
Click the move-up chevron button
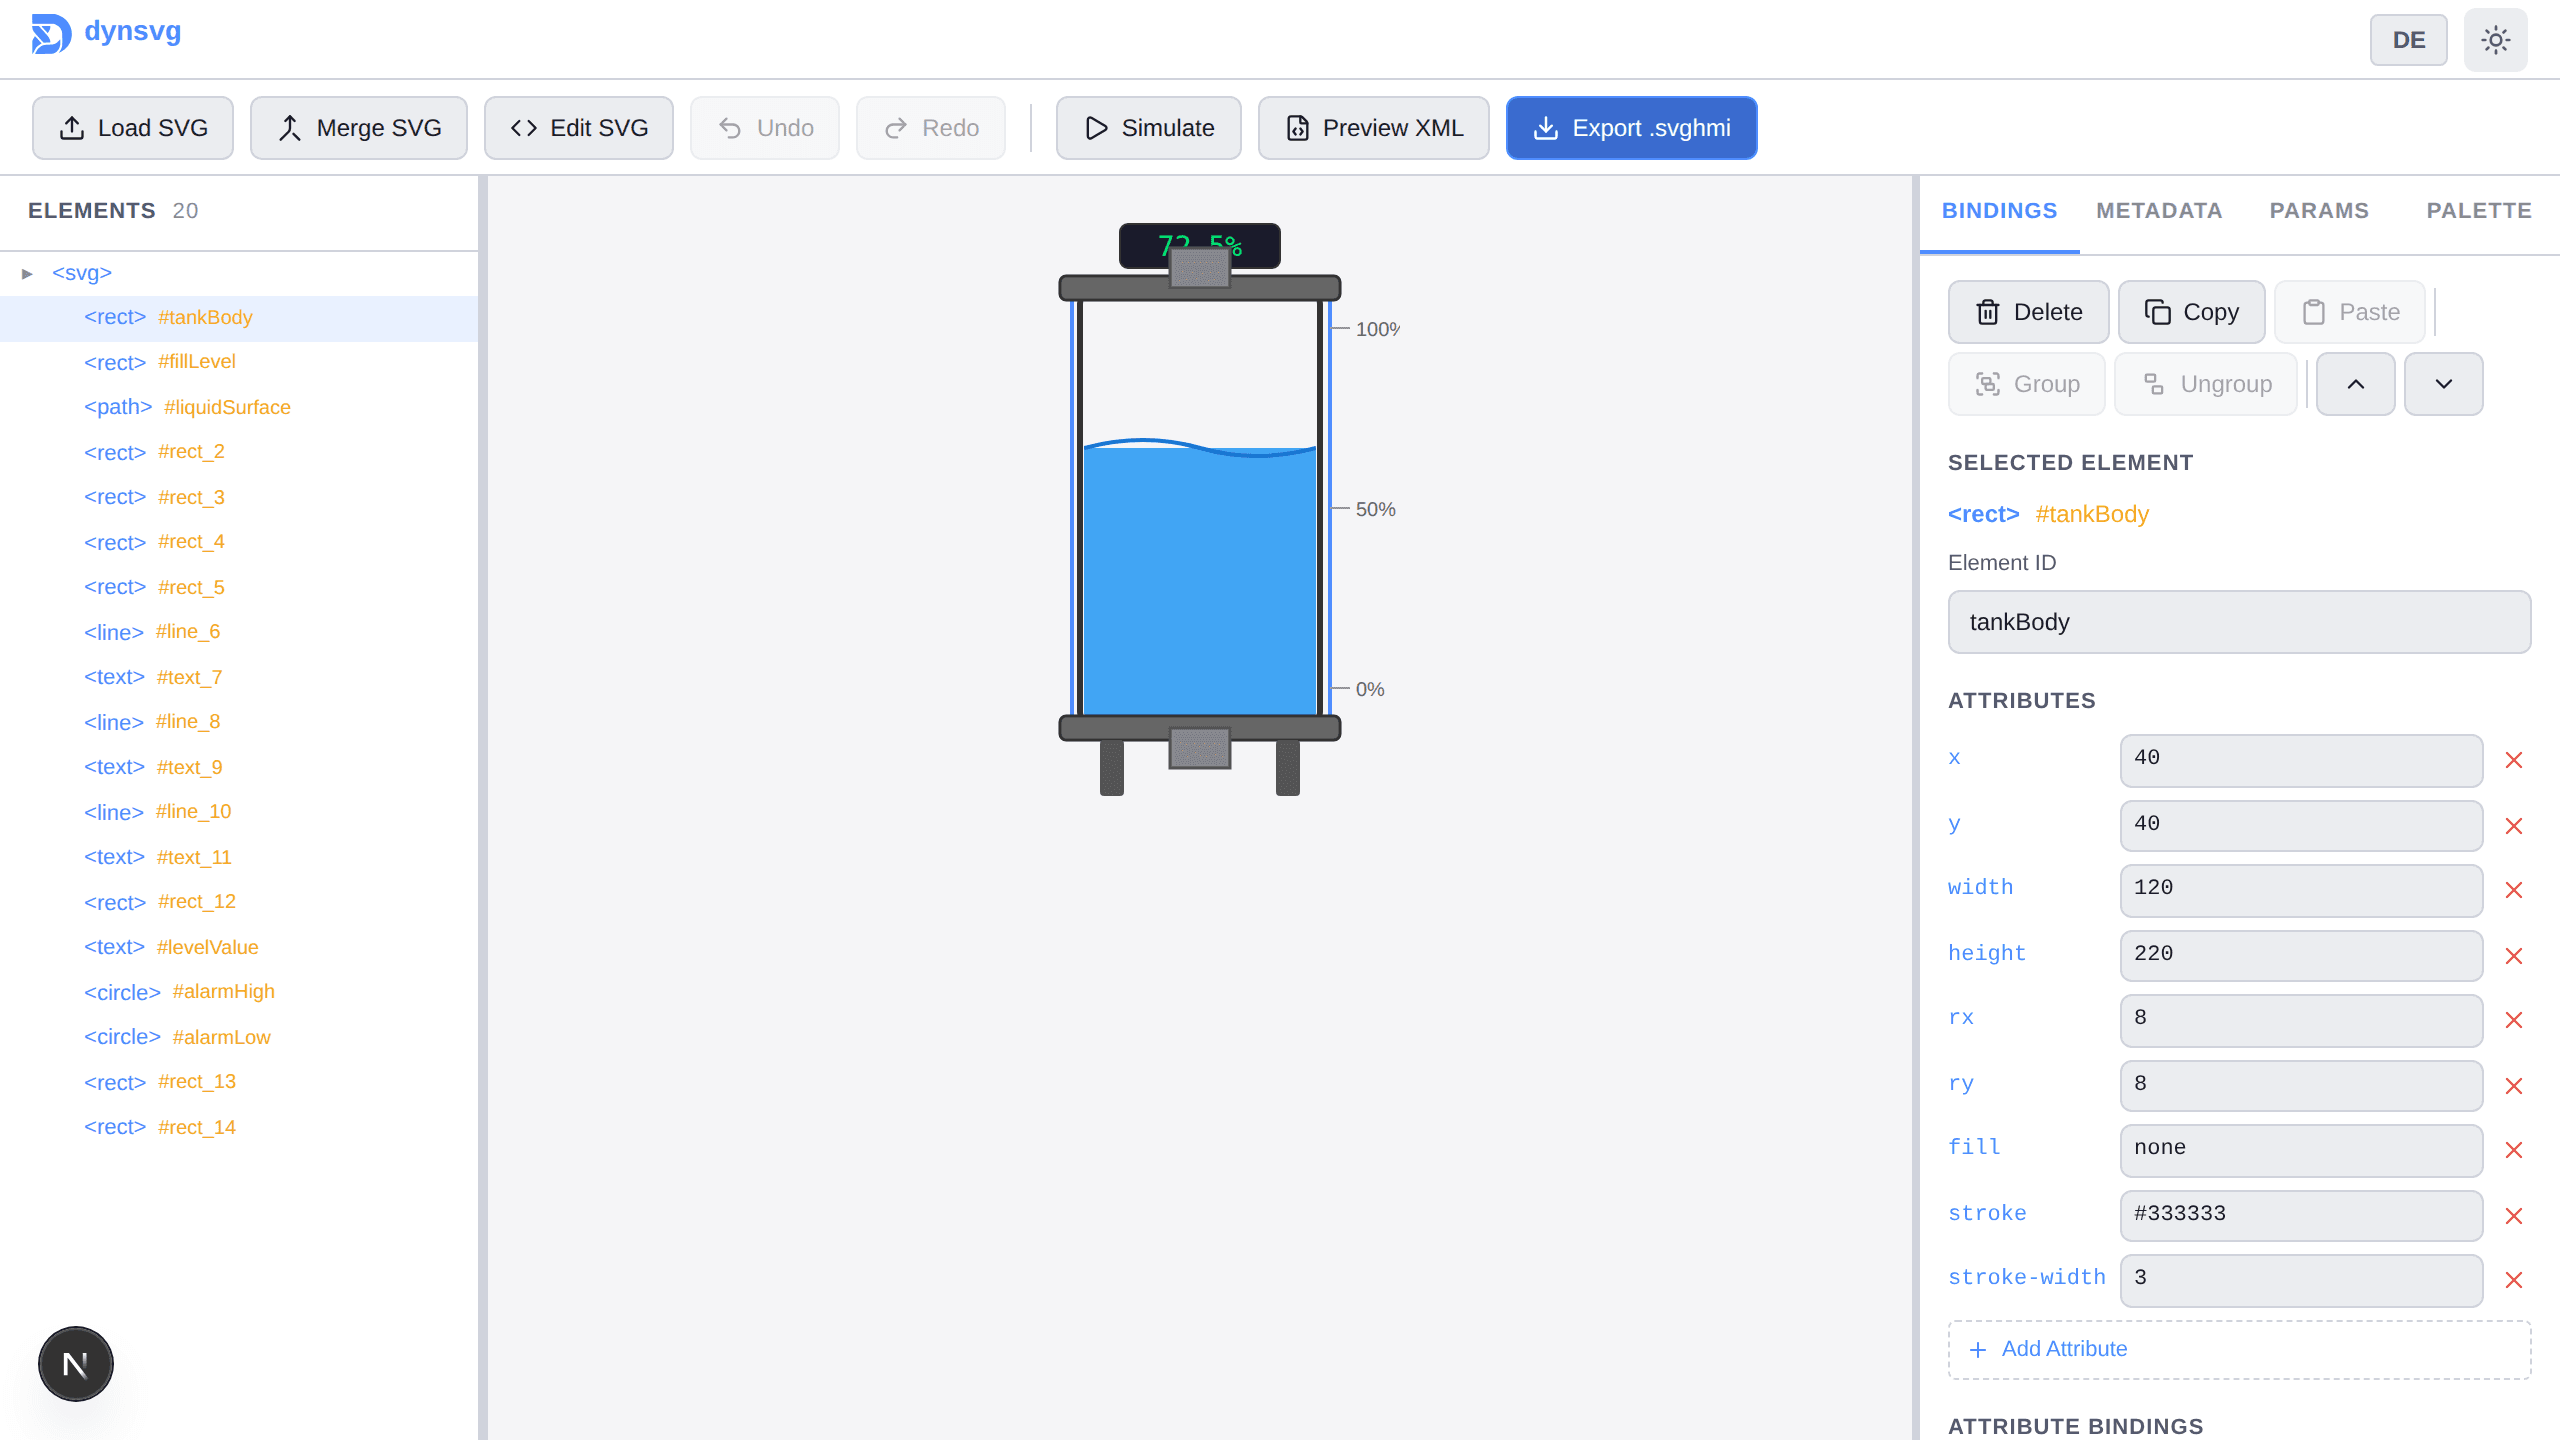click(2355, 383)
